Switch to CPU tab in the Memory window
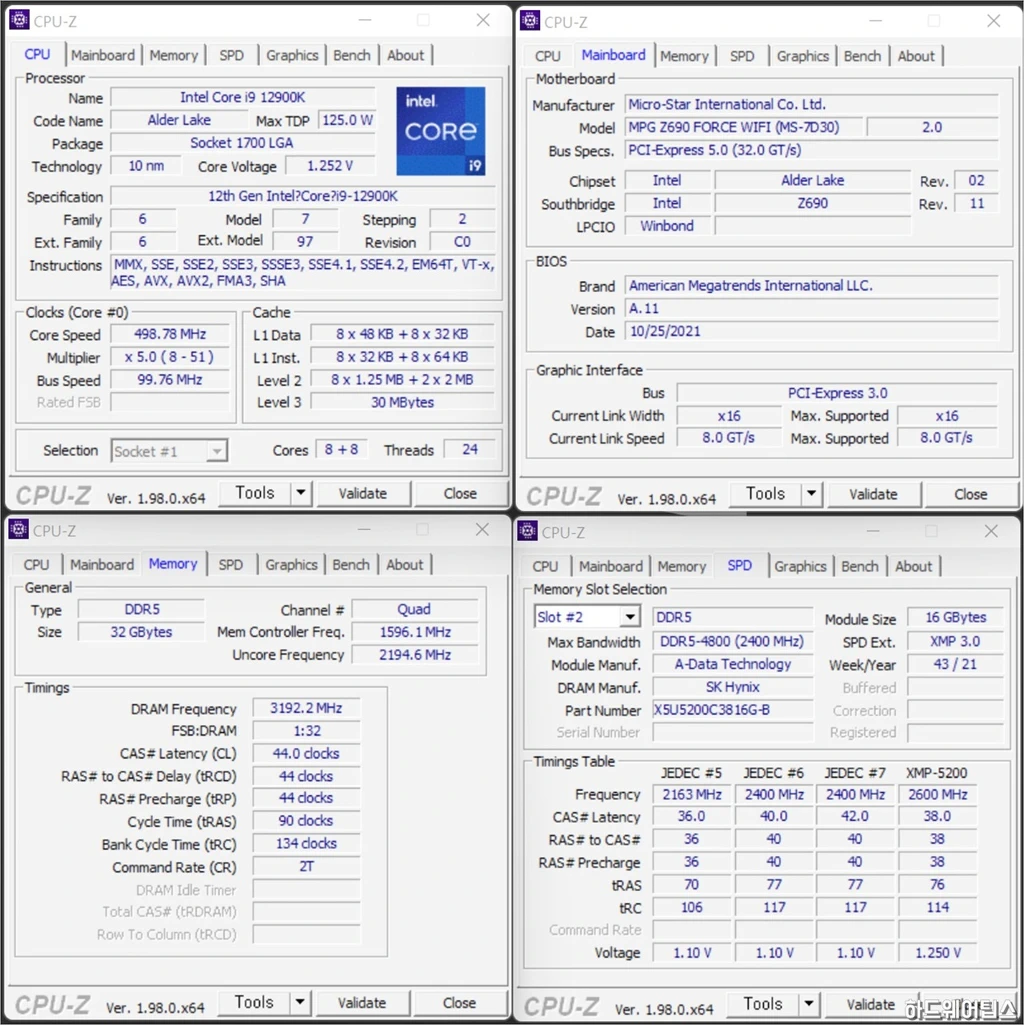 37,565
